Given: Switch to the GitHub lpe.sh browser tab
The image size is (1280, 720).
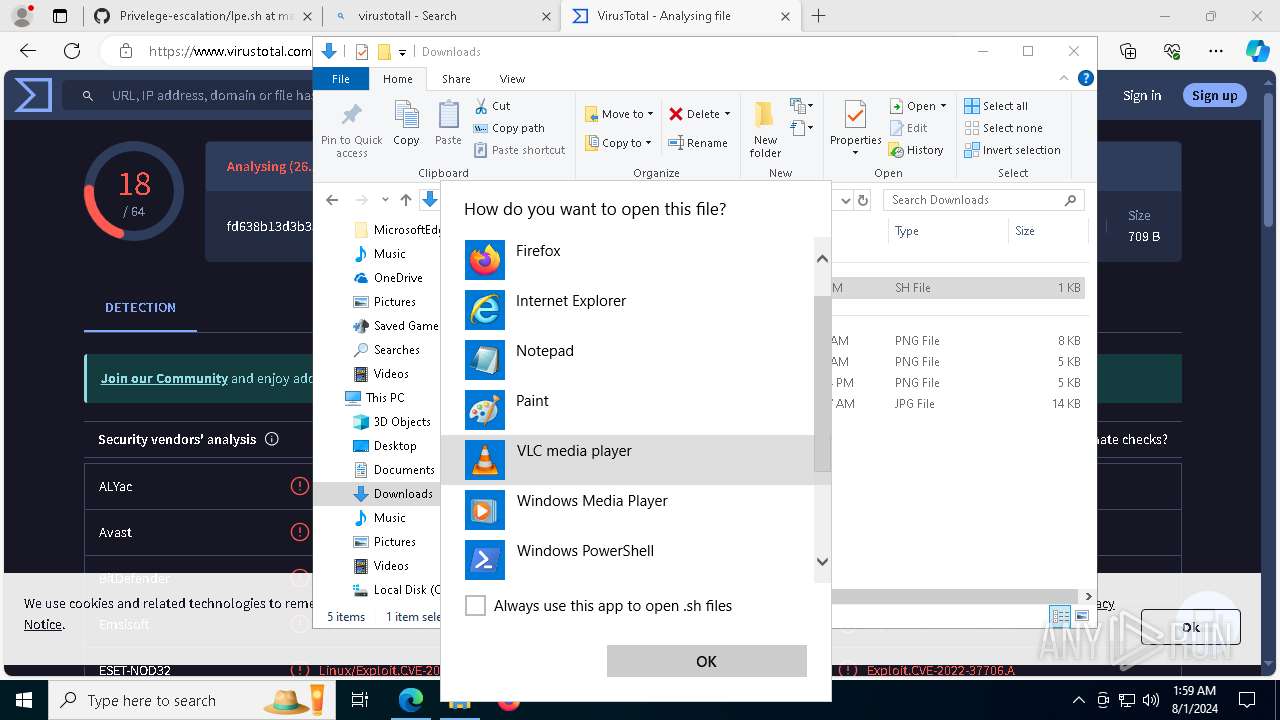Looking at the screenshot, I should (x=204, y=16).
